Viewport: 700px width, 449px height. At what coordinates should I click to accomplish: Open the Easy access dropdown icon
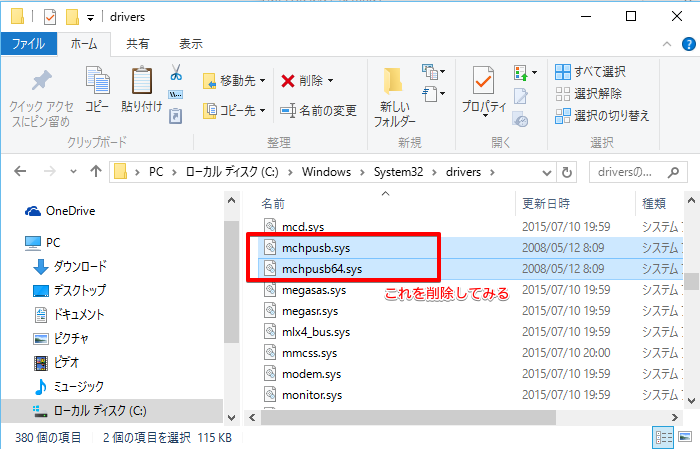433,94
